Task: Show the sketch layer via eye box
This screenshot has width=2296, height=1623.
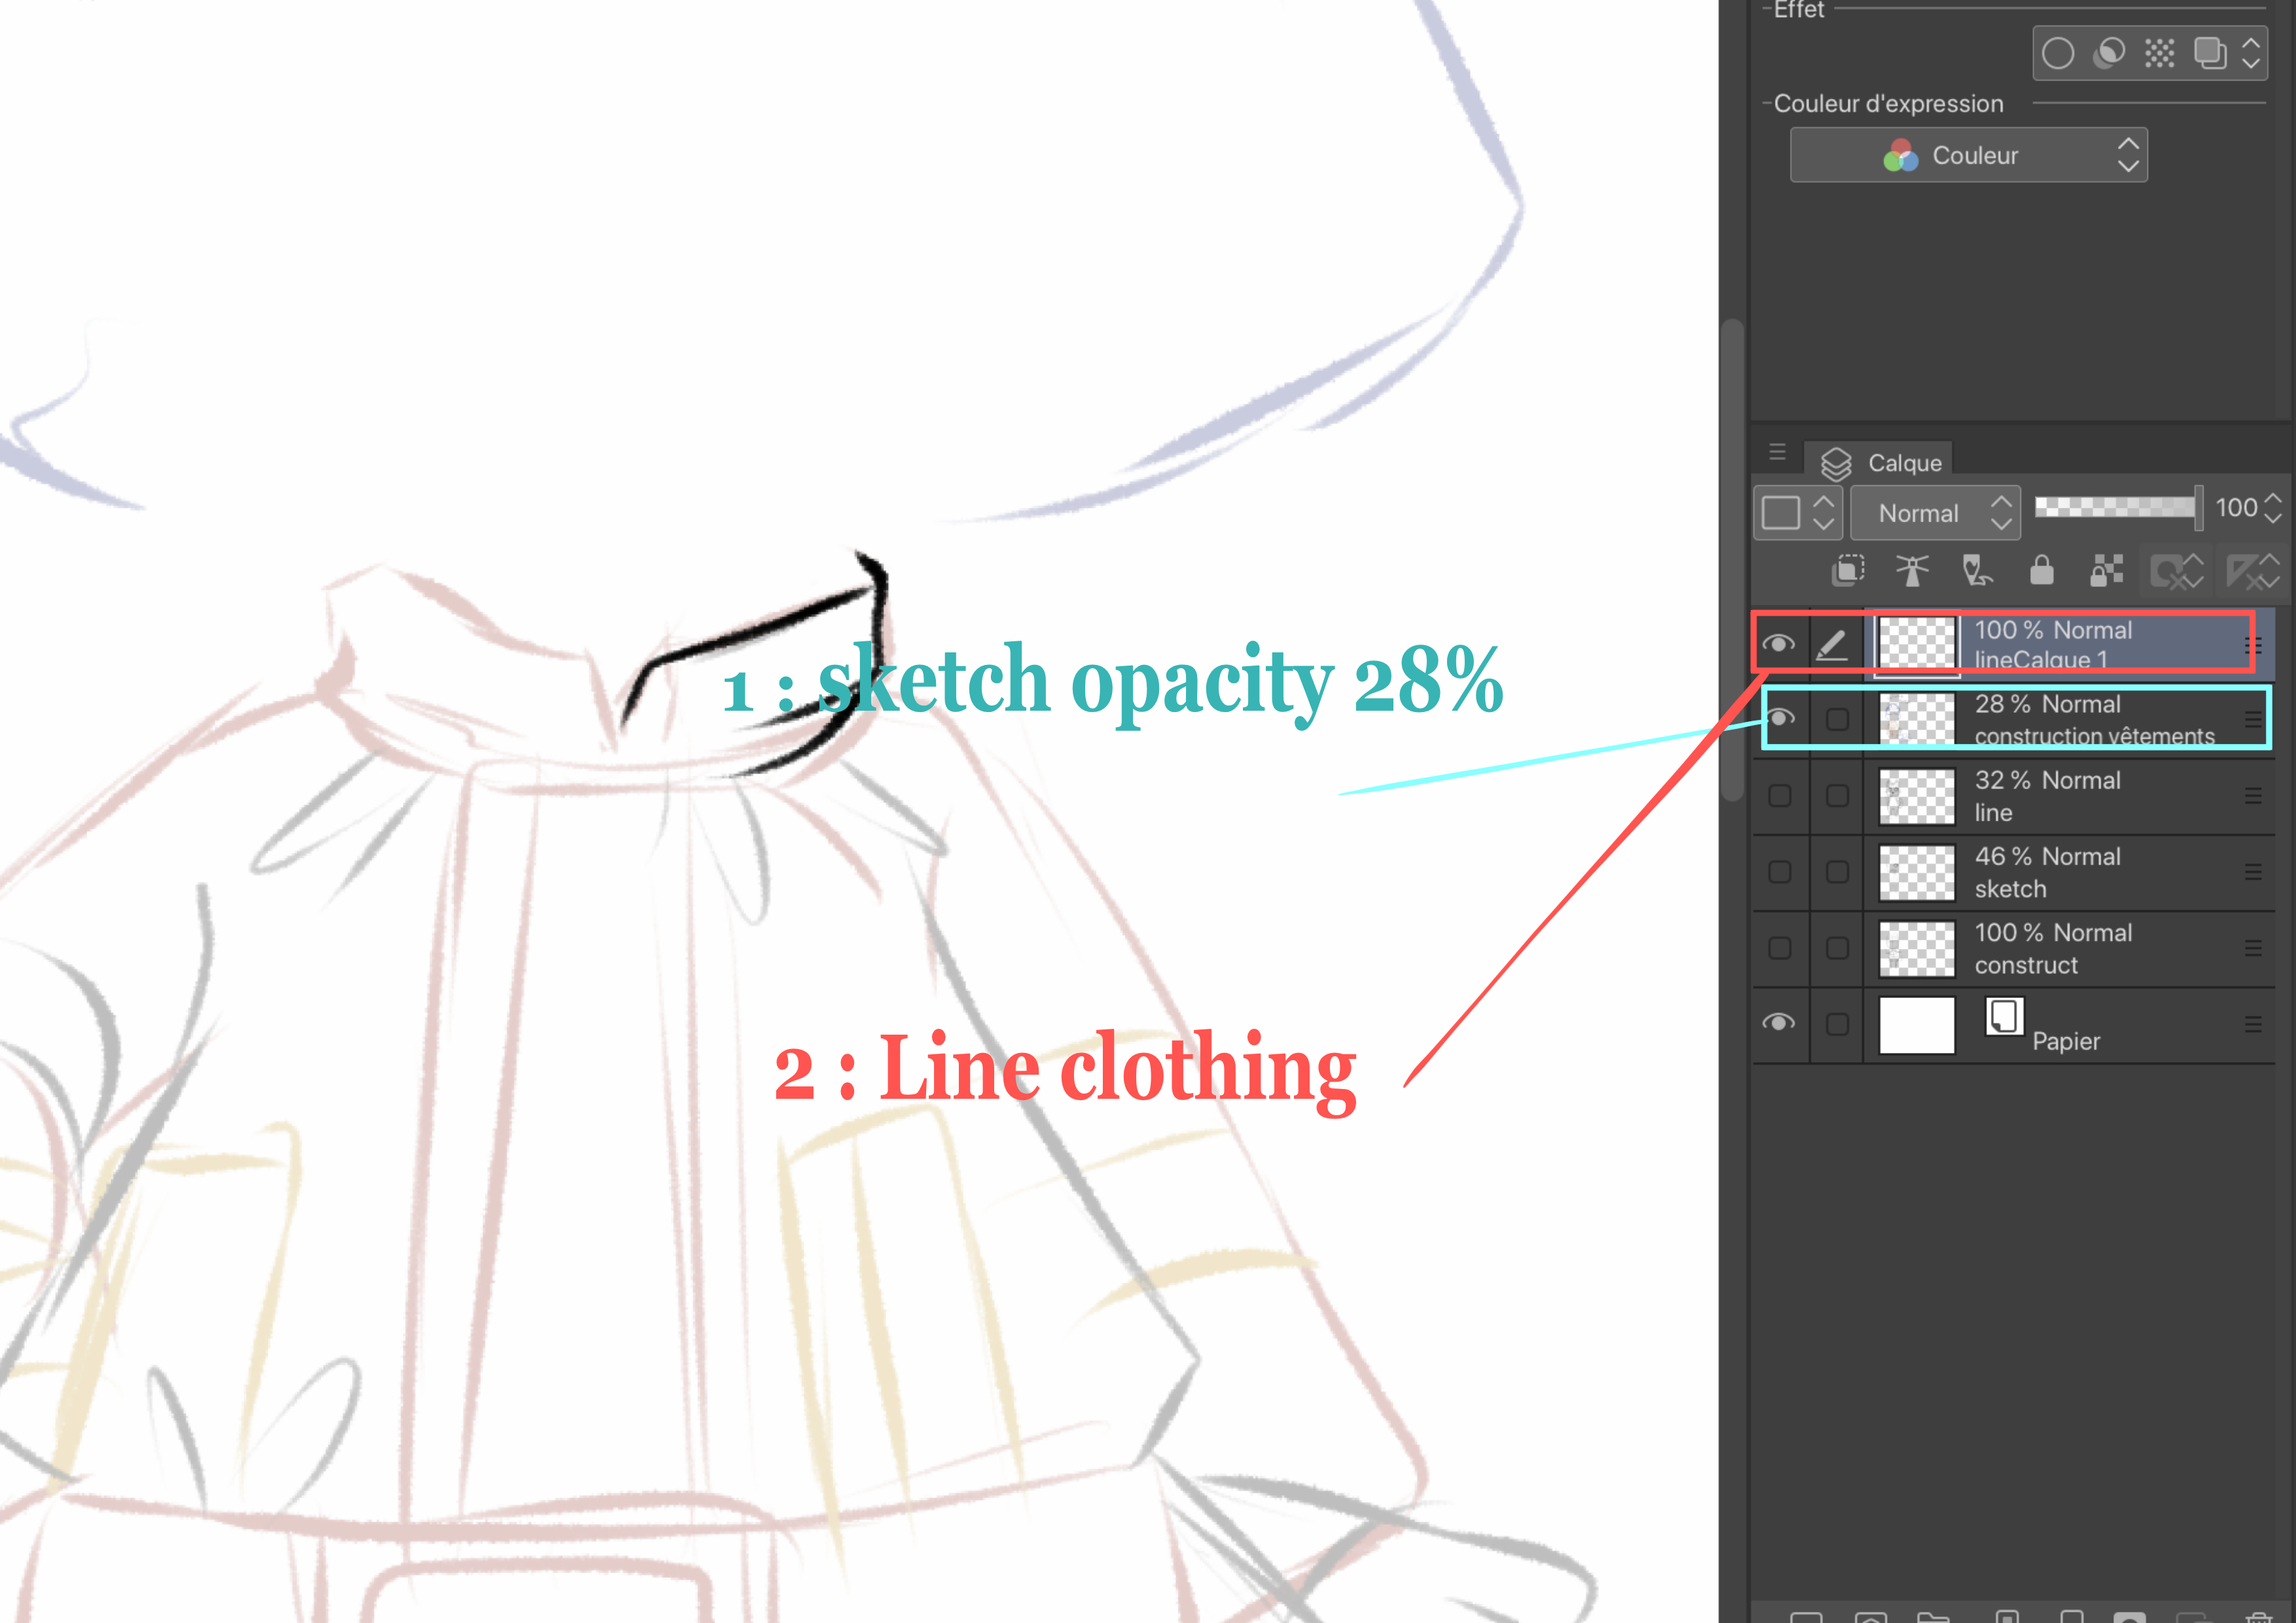Action: (1779, 872)
